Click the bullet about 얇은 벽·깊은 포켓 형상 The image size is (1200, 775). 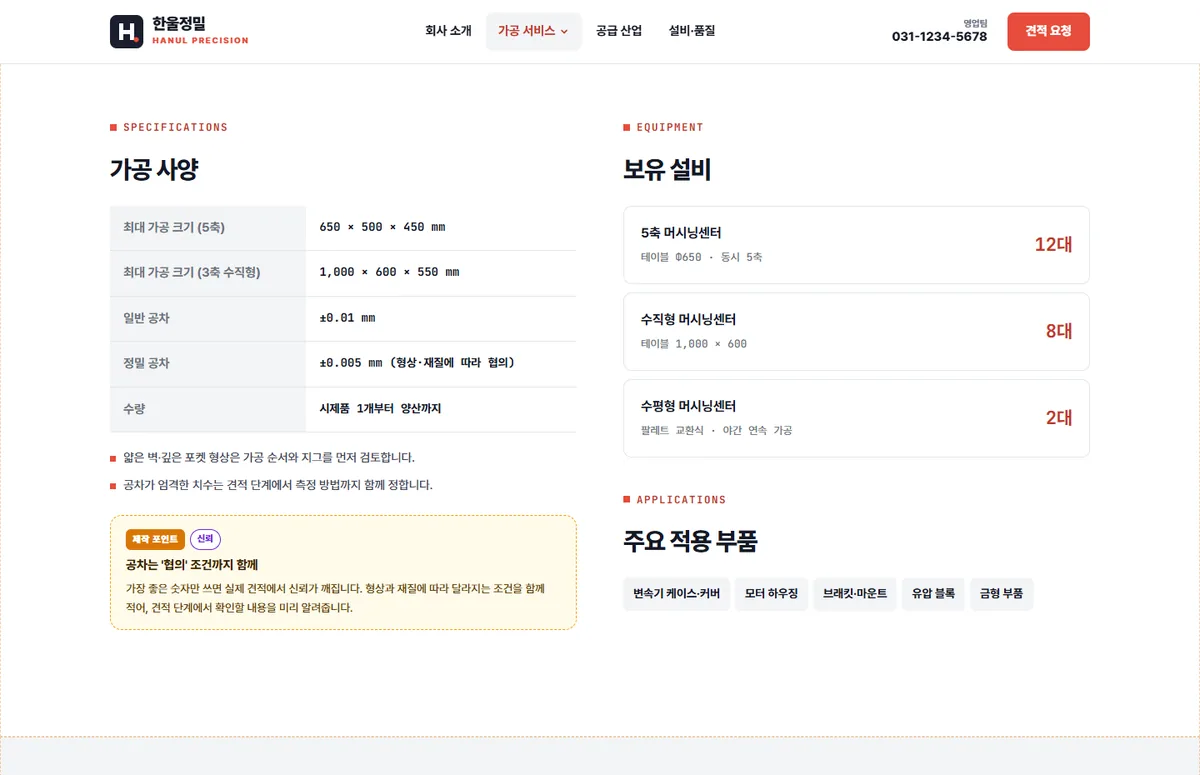268,458
